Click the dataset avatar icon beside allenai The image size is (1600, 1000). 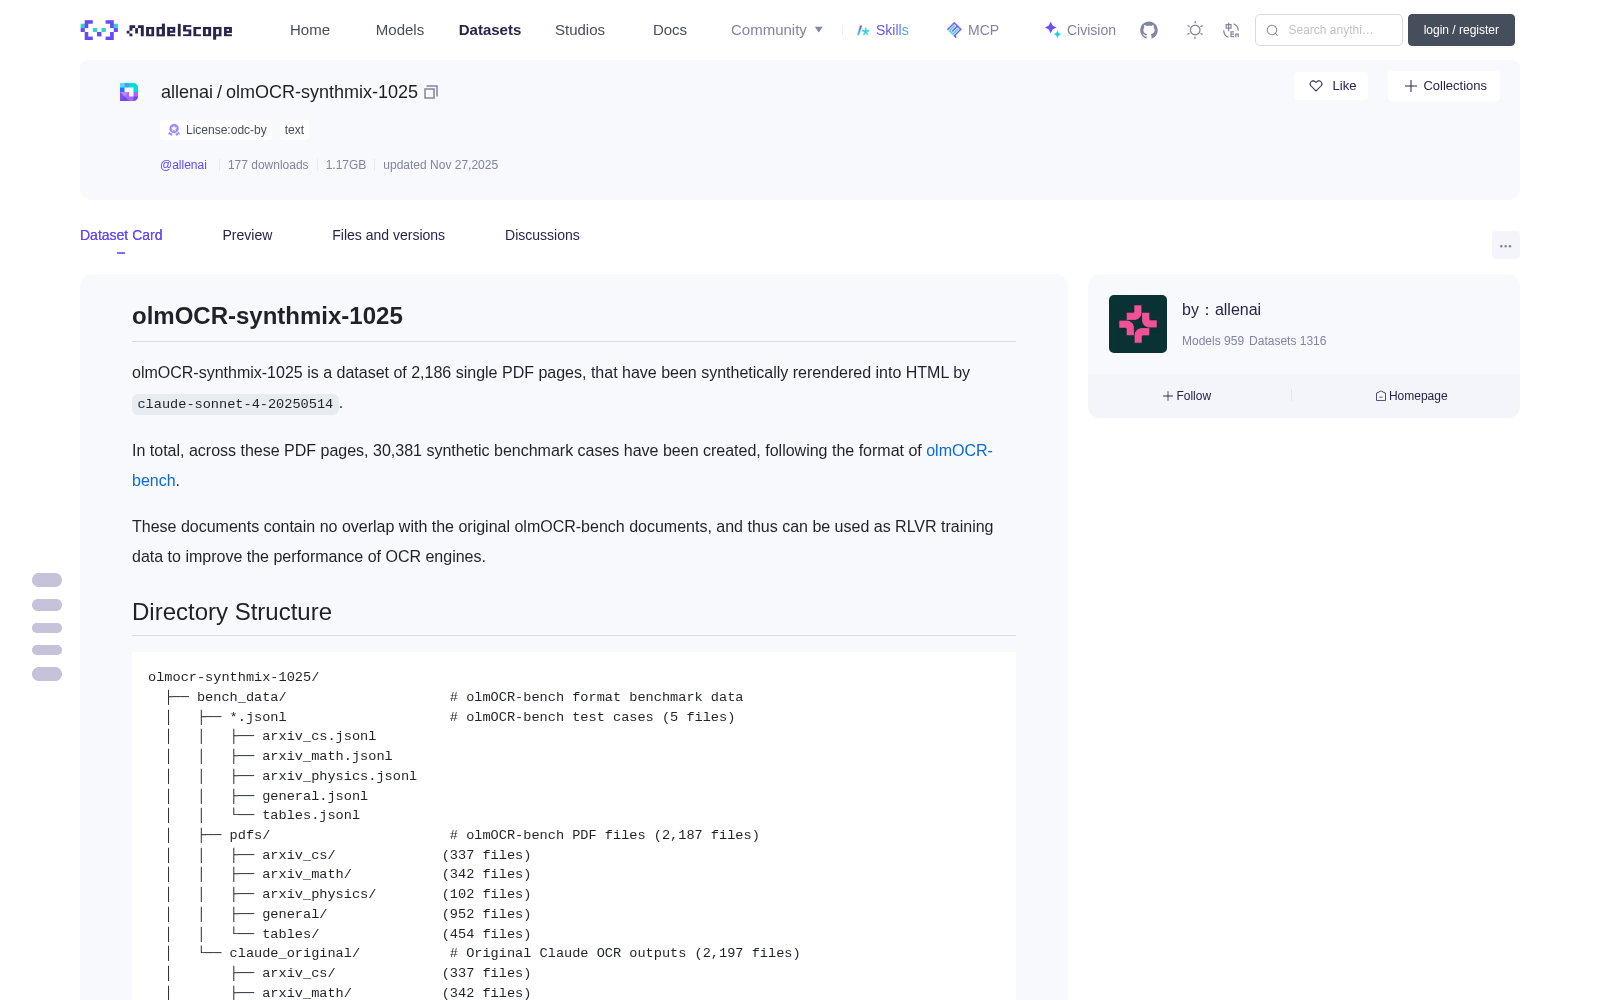pos(129,92)
